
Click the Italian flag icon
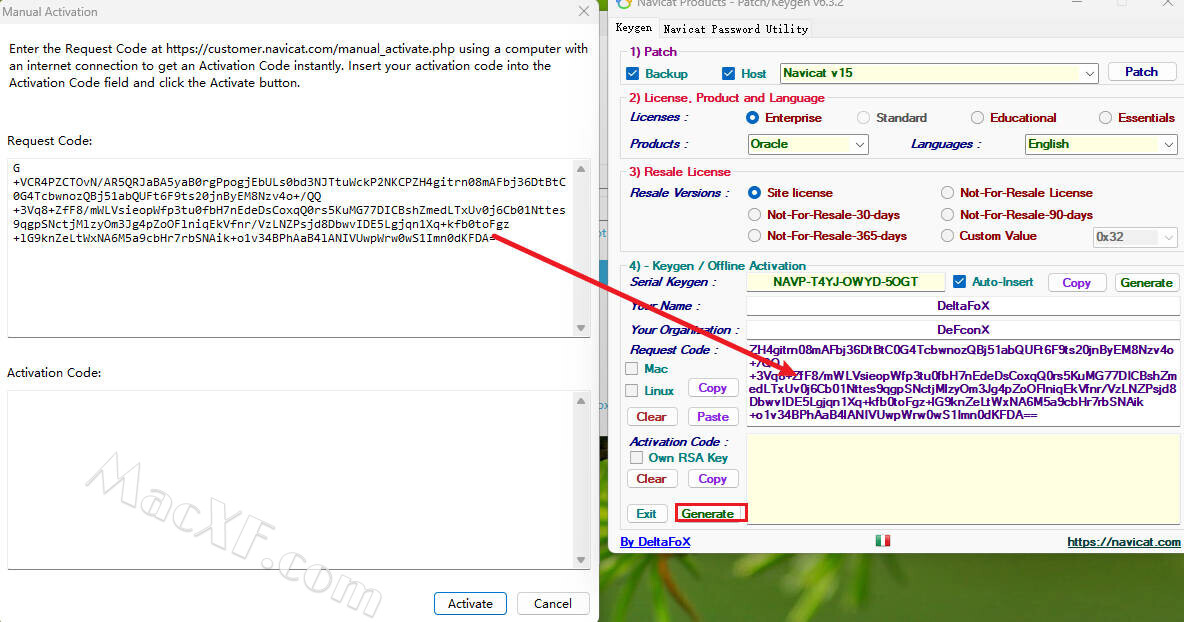pos(882,541)
